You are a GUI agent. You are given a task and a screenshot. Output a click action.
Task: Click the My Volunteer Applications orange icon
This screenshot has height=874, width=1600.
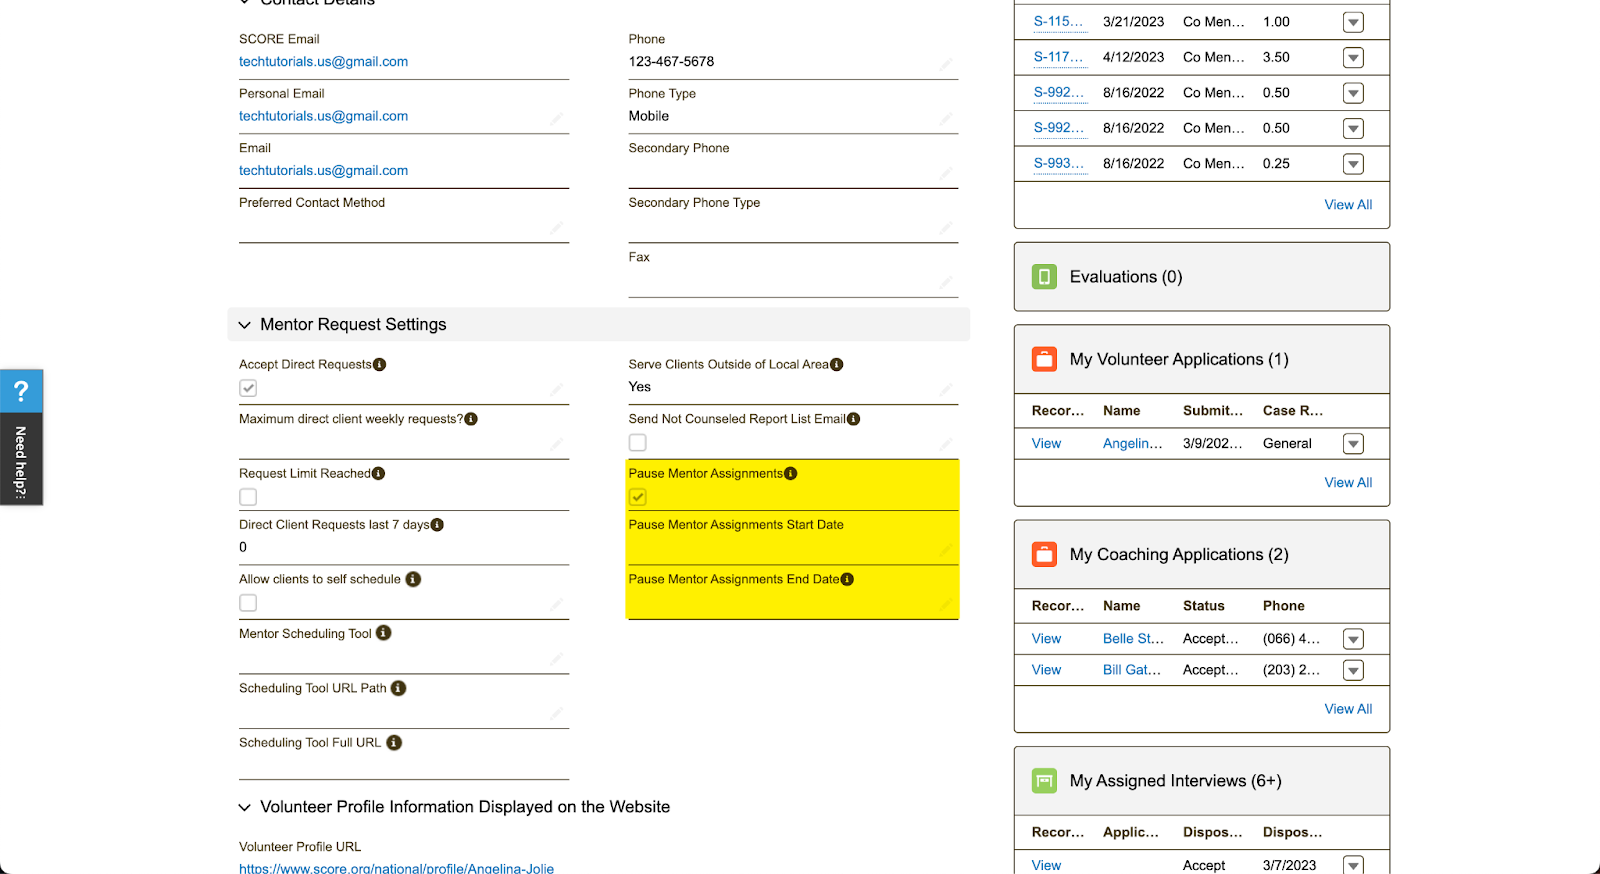1044,360
